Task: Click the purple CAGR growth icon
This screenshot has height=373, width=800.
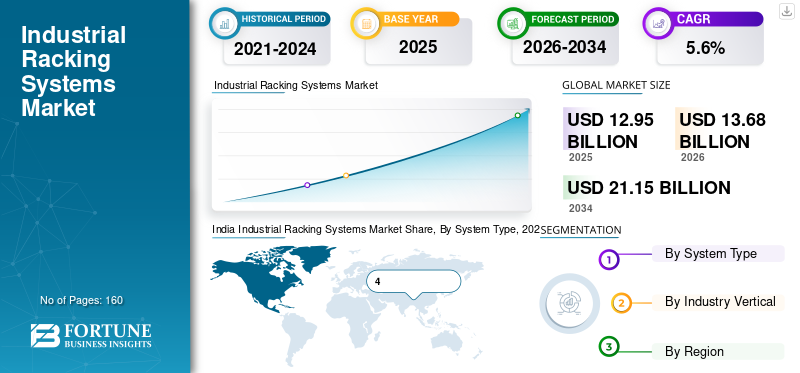Action: click(x=658, y=23)
